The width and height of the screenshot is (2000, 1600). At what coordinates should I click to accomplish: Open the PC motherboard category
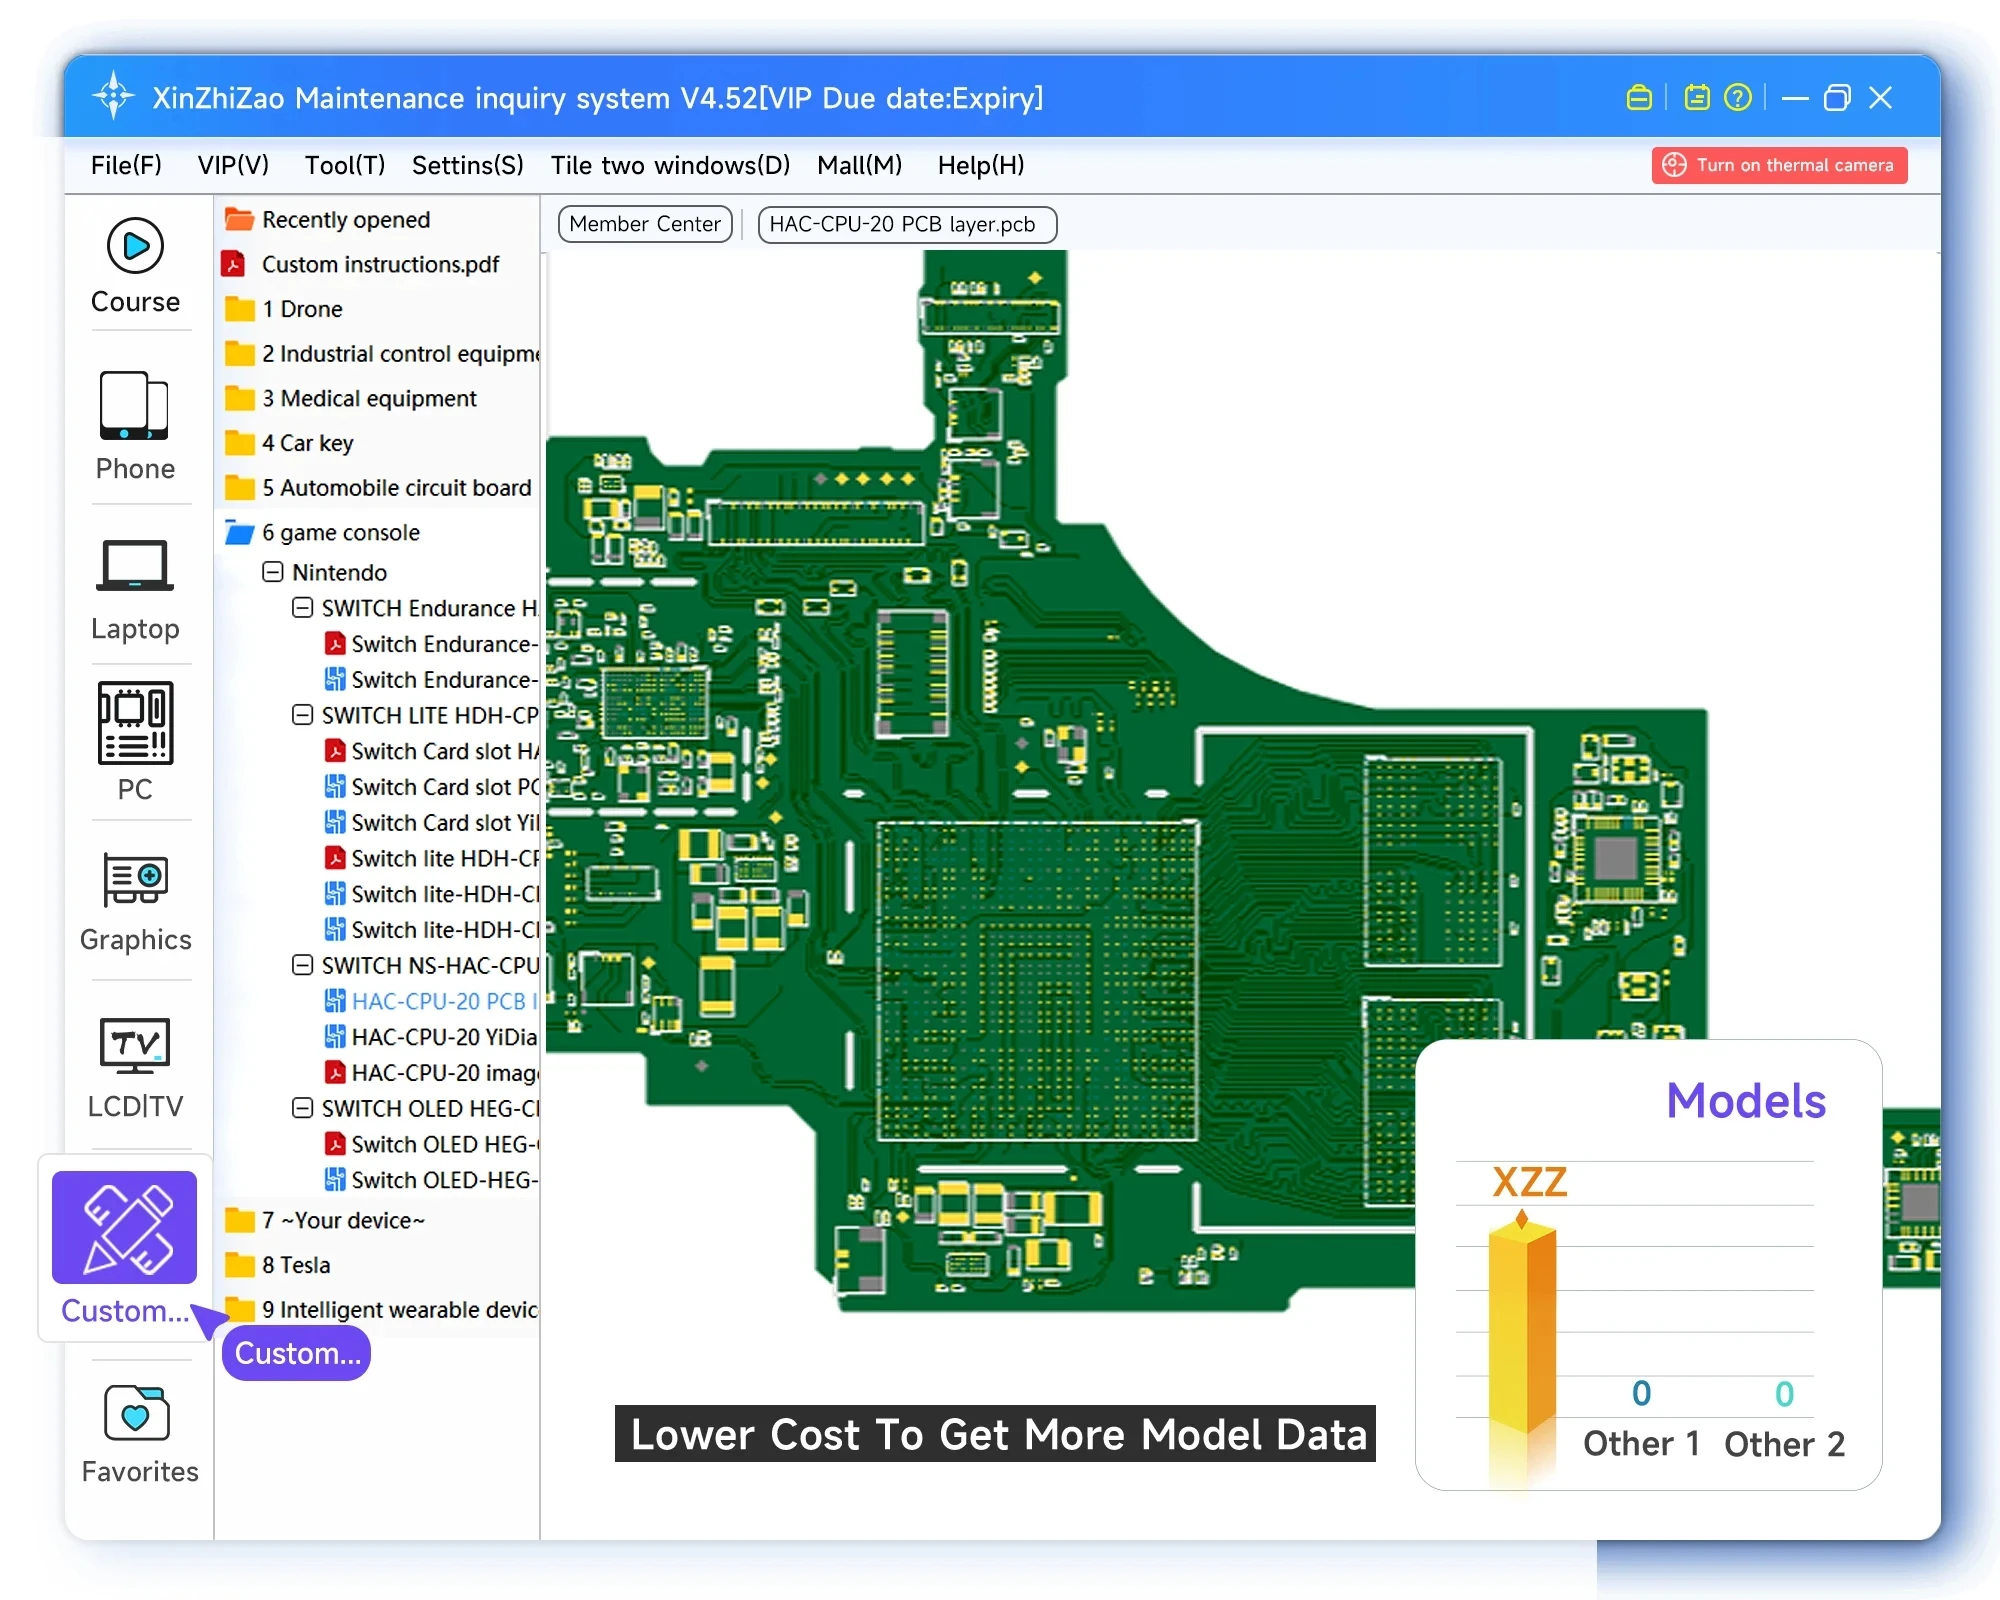coord(135,723)
